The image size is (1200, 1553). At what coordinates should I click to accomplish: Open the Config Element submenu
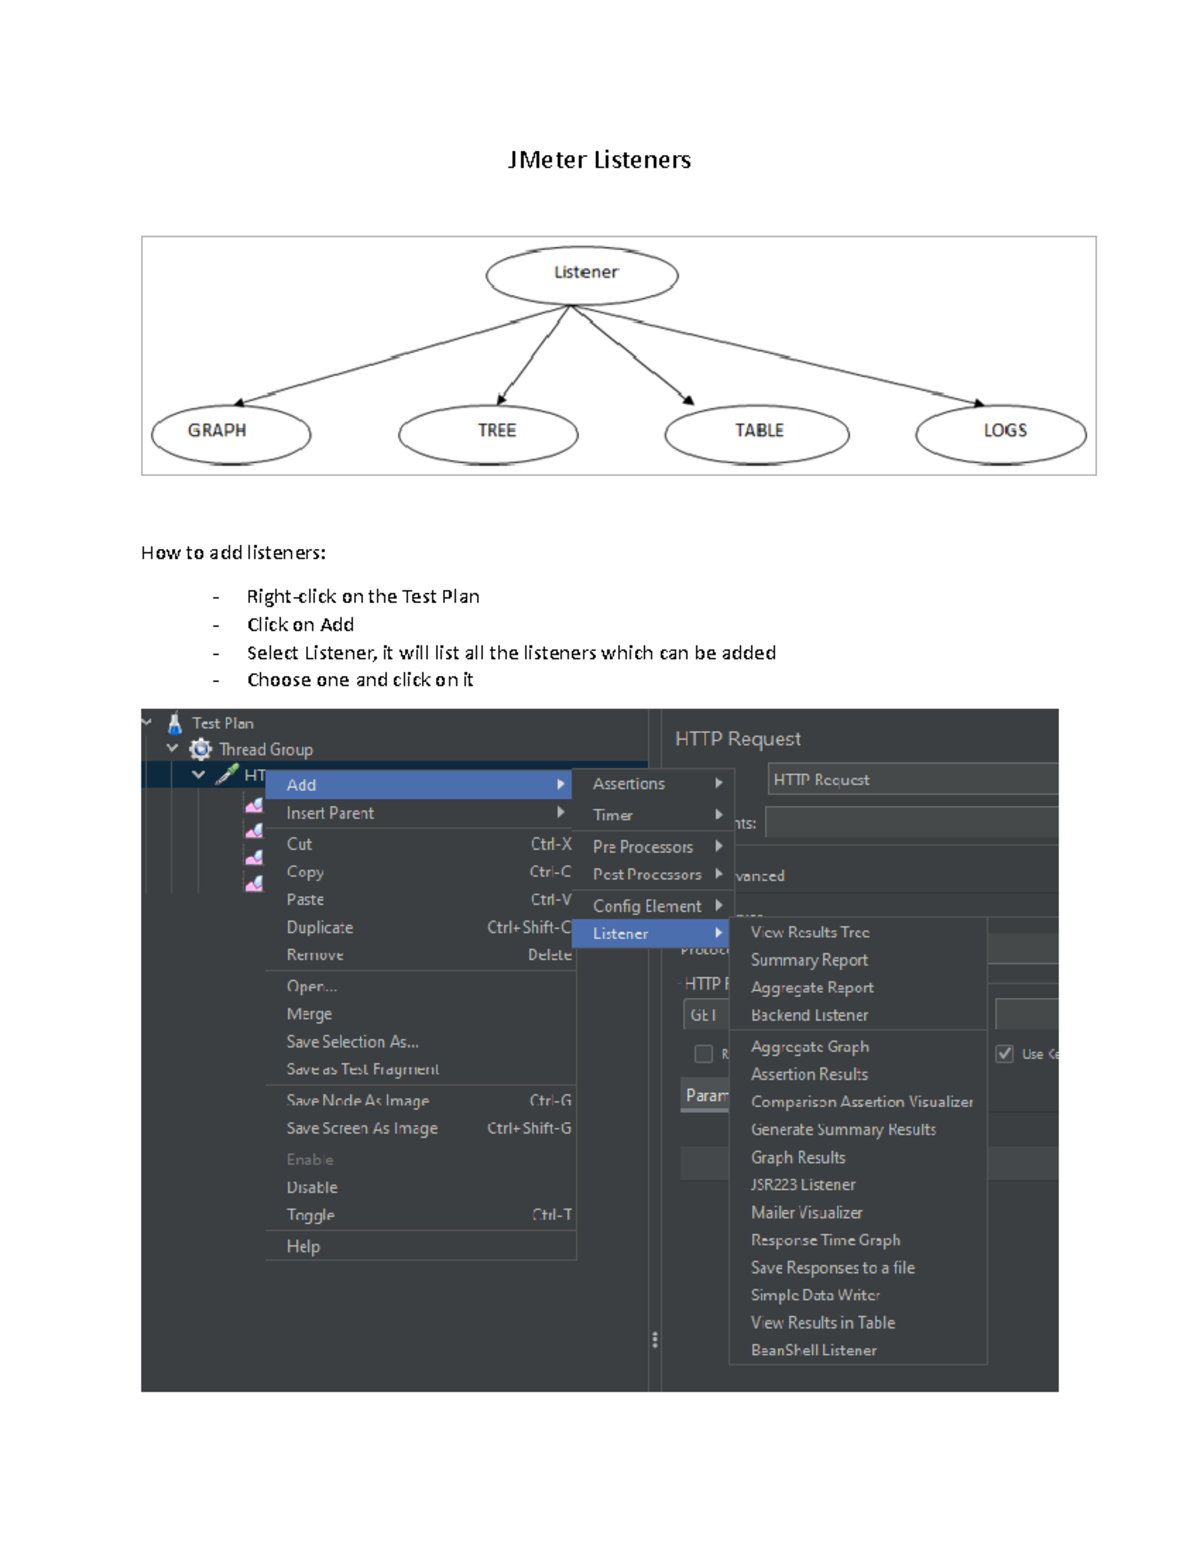coord(648,905)
